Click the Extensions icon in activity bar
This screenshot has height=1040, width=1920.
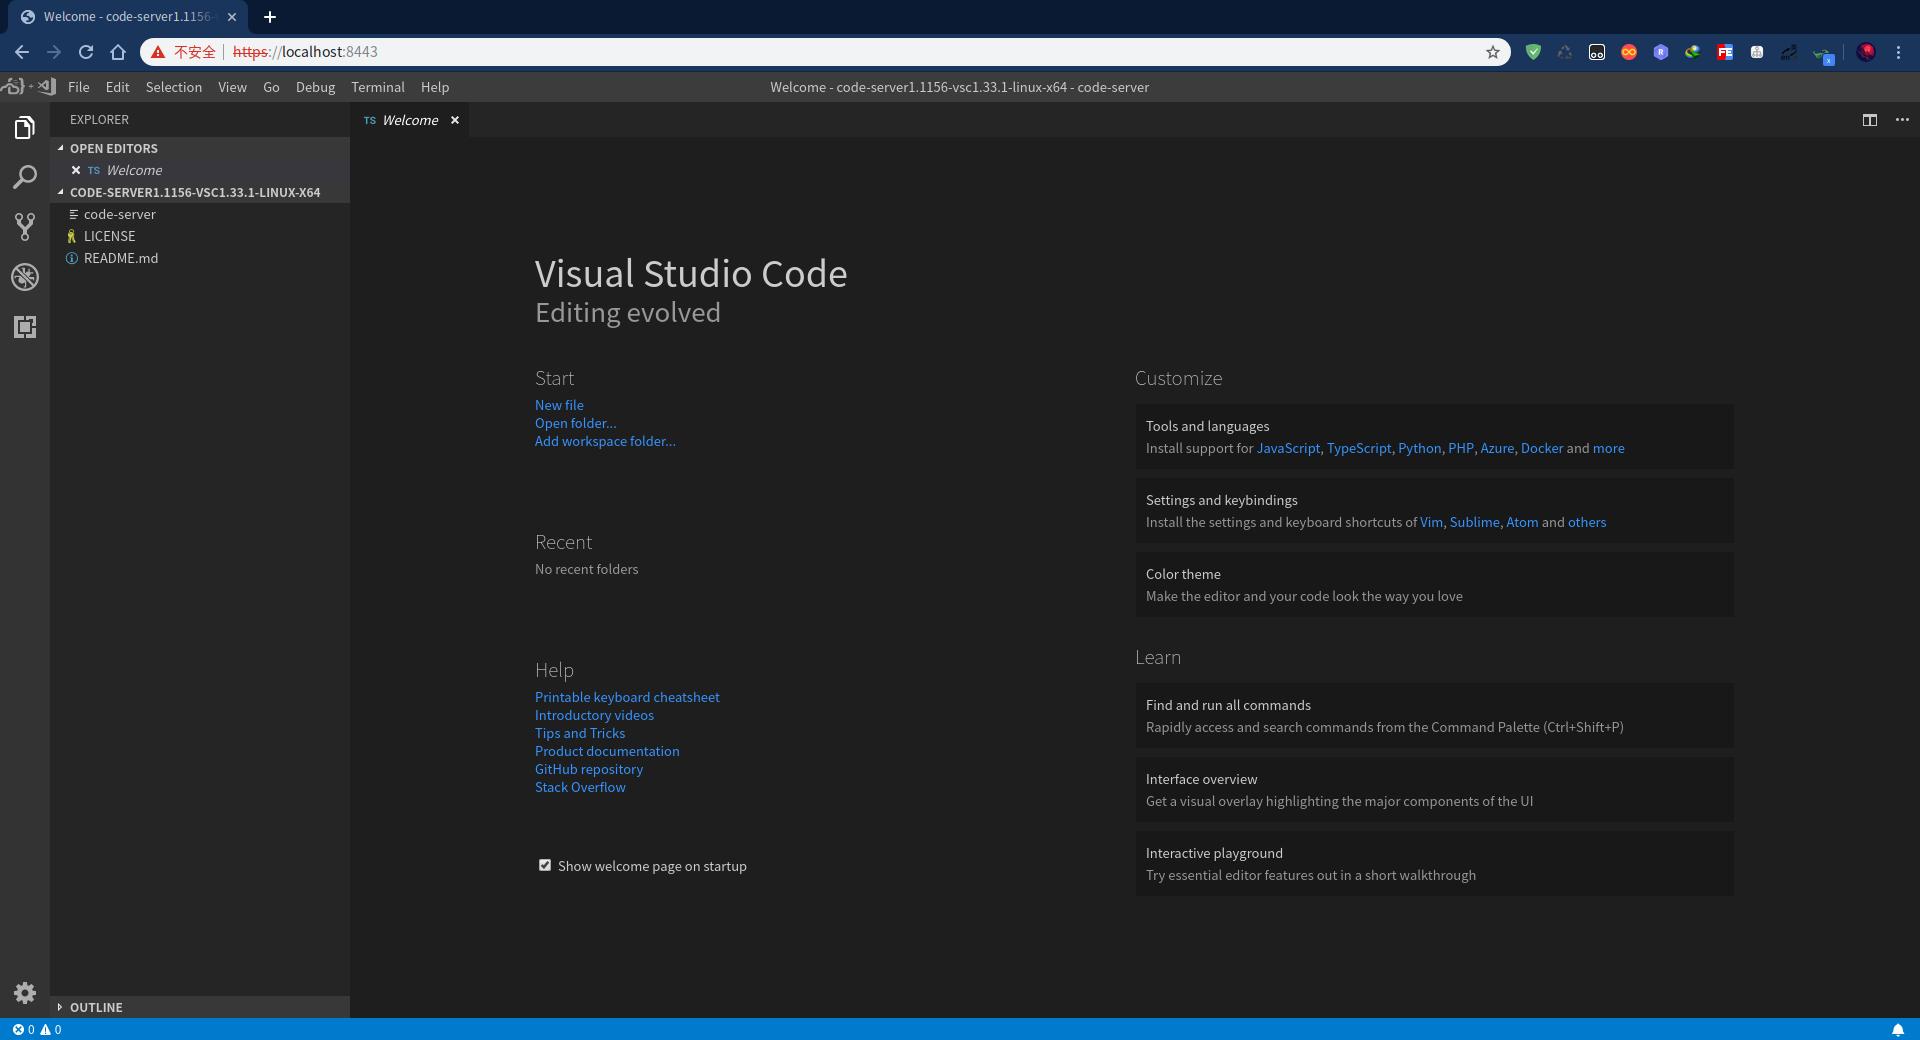(24, 327)
